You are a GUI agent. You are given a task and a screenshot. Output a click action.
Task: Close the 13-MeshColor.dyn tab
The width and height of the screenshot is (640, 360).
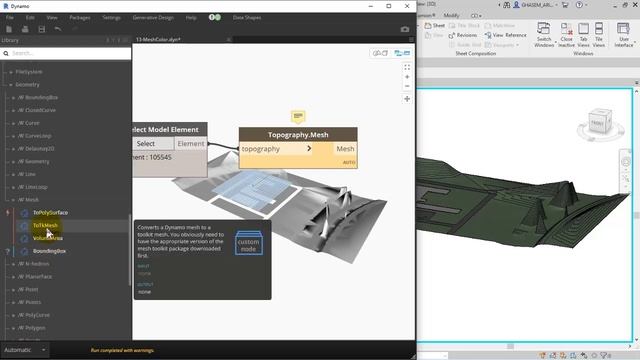point(229,40)
